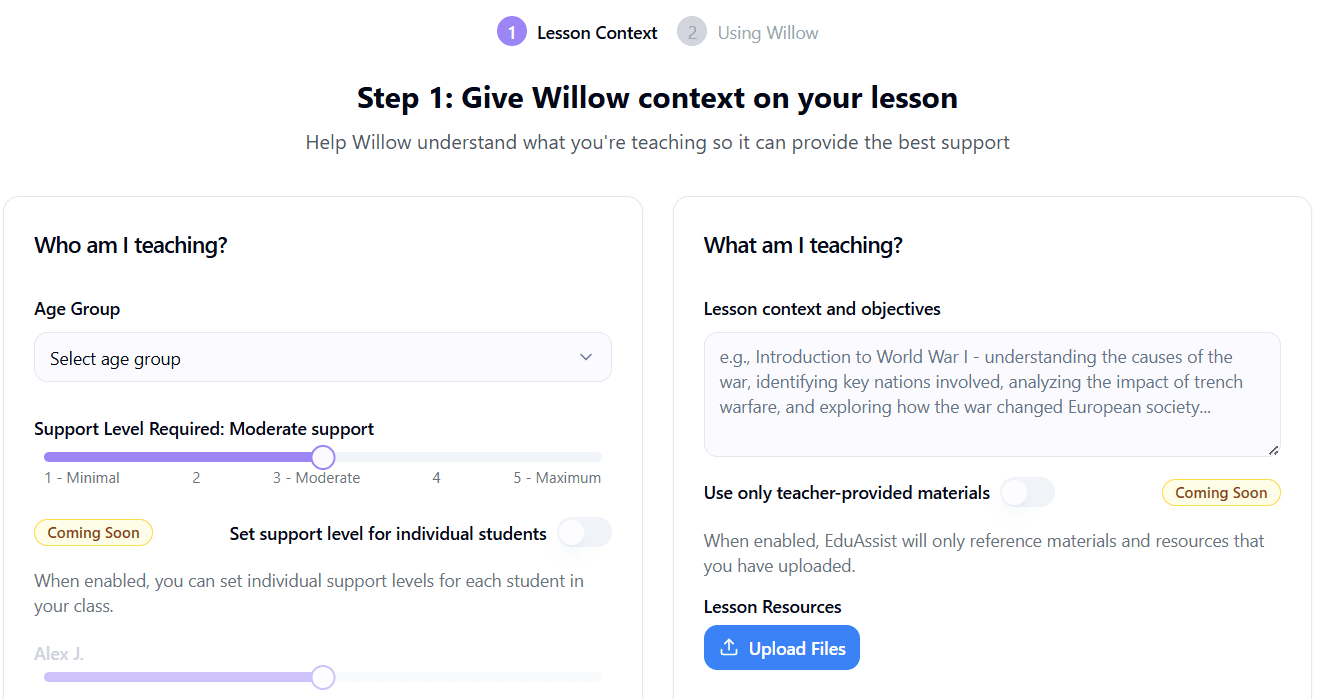Click the 3 - Moderate label under the slider

(316, 477)
